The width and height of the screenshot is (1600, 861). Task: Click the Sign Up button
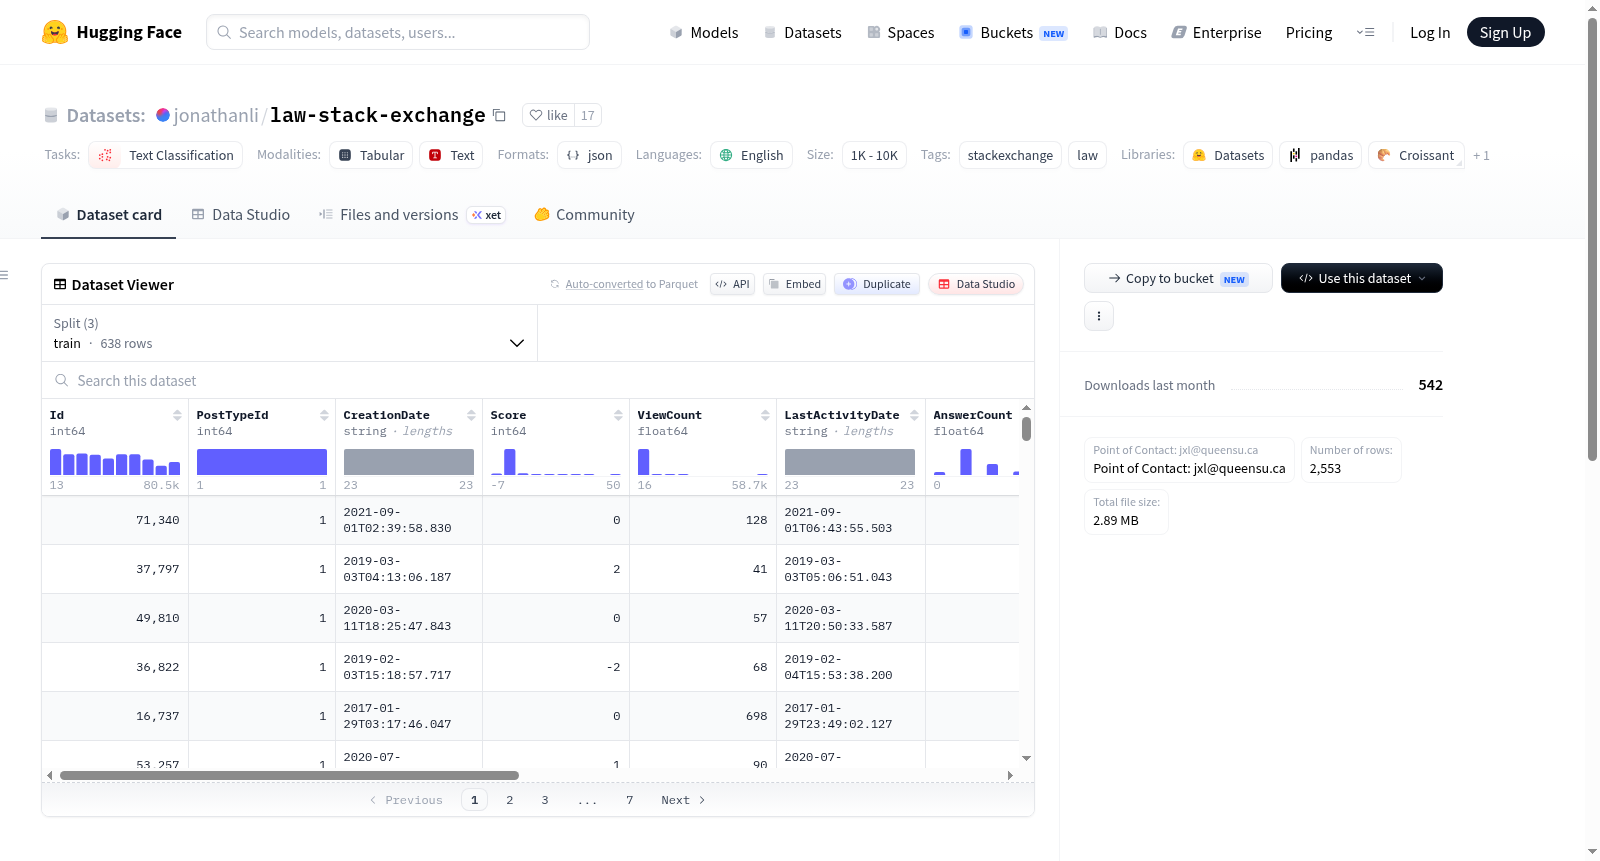pyautogui.click(x=1505, y=32)
